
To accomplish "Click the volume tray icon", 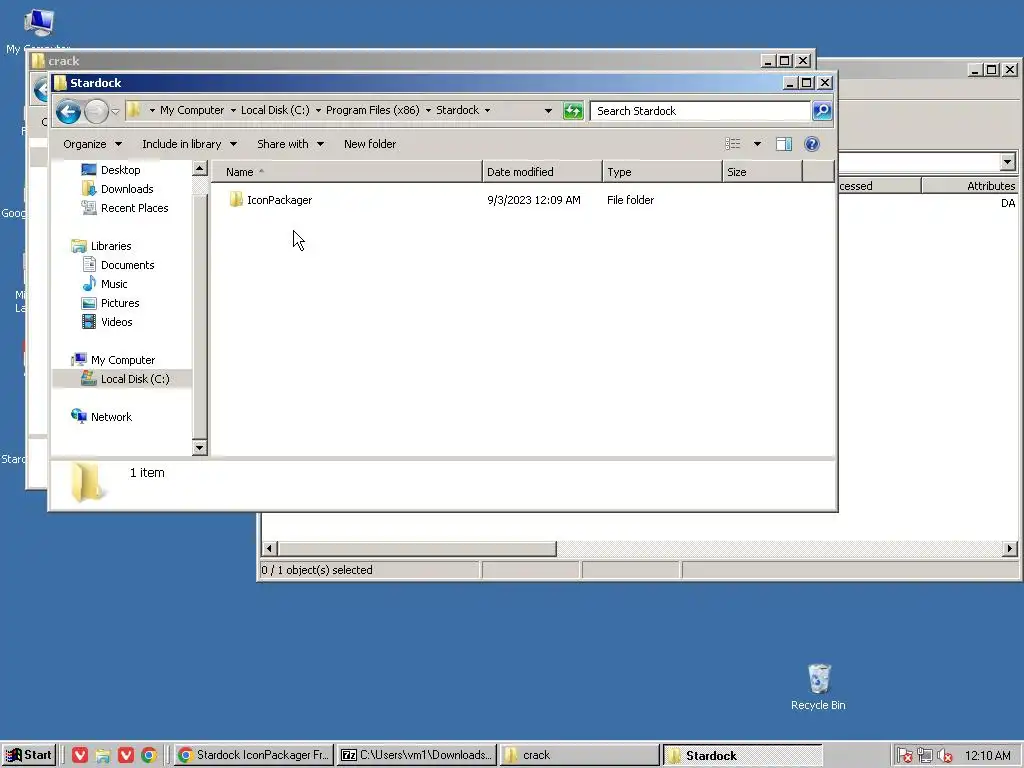I will pos(944,755).
